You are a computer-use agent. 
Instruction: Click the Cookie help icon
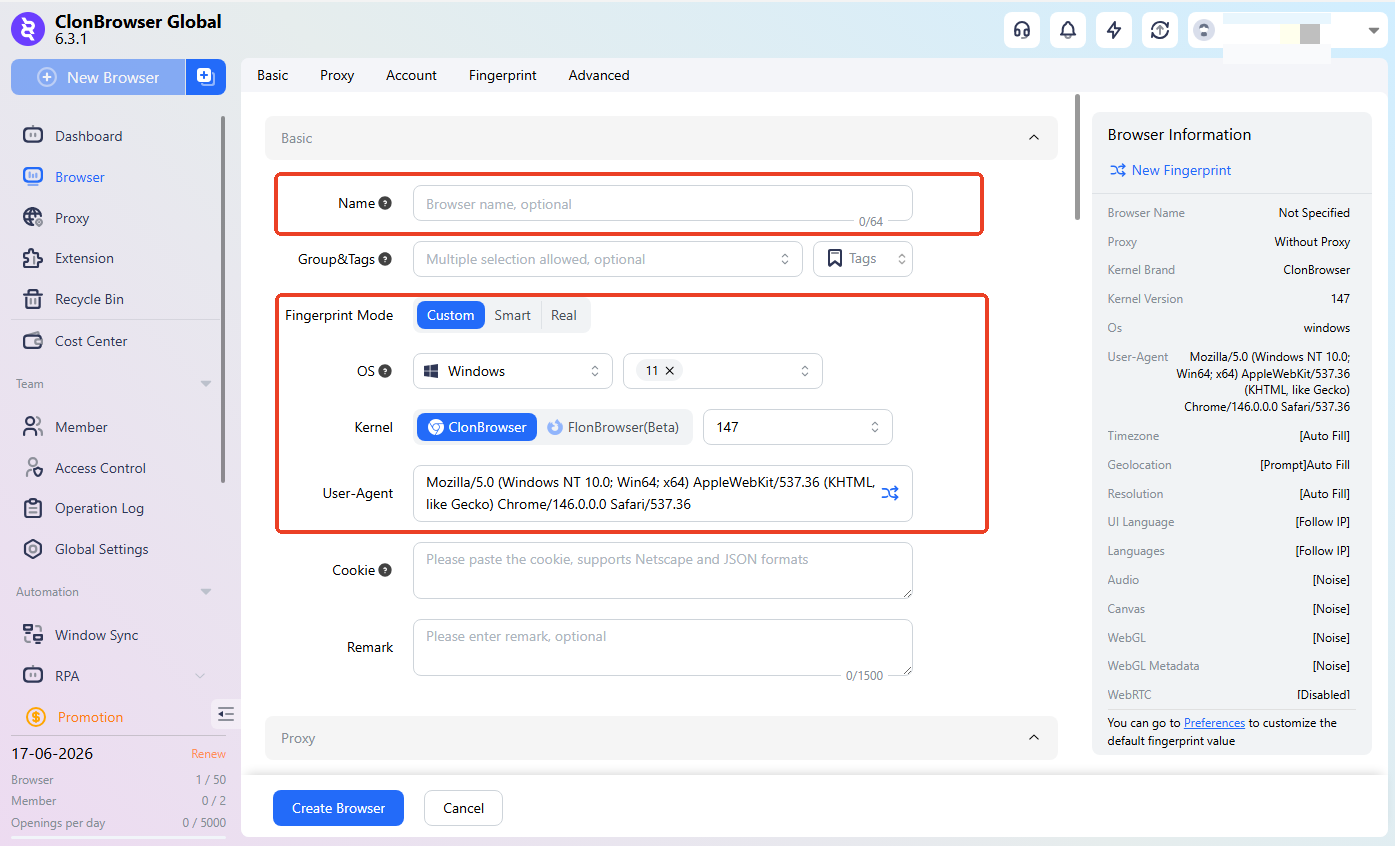click(x=385, y=570)
